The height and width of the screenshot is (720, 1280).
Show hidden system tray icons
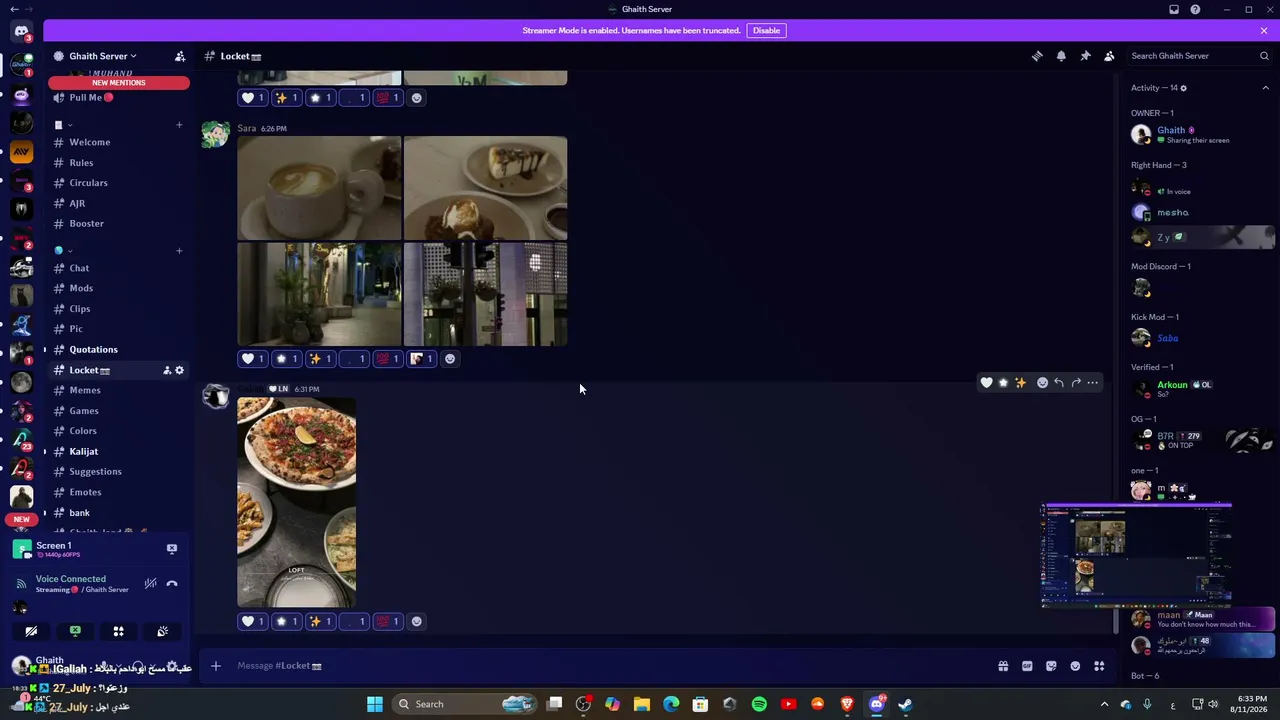[1104, 704]
